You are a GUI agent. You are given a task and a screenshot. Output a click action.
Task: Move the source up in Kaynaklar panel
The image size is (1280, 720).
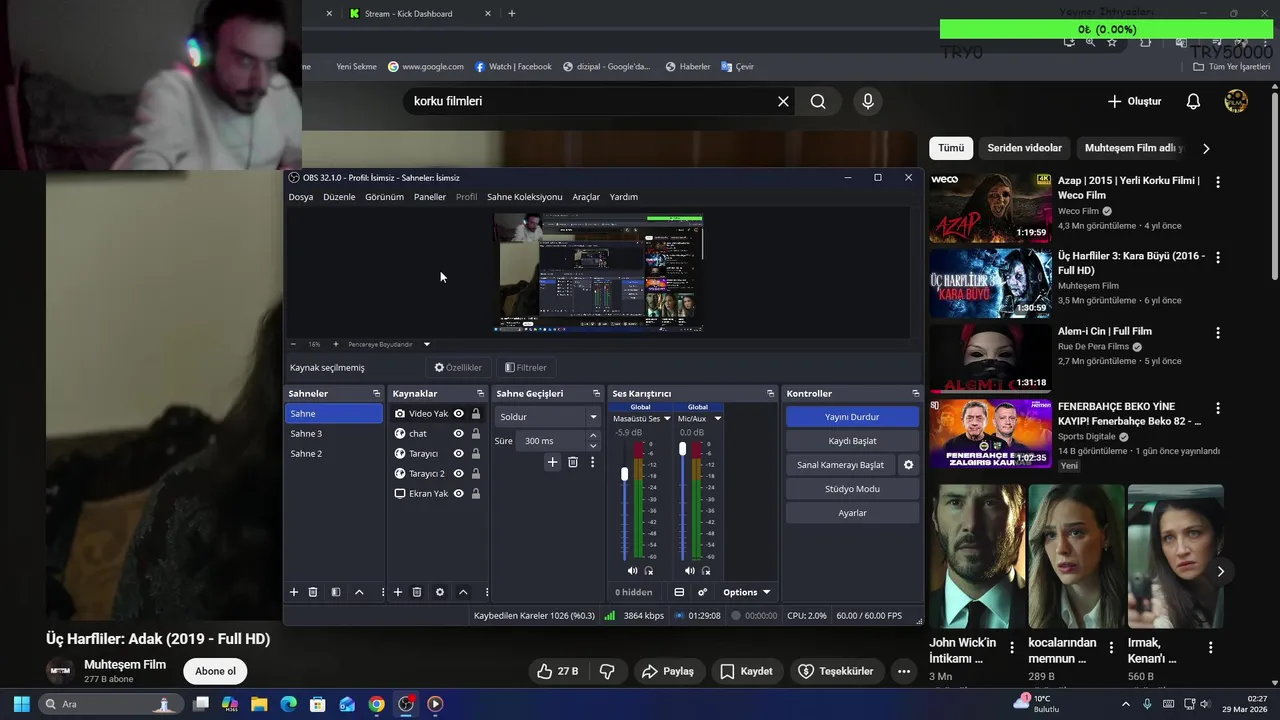click(x=463, y=592)
